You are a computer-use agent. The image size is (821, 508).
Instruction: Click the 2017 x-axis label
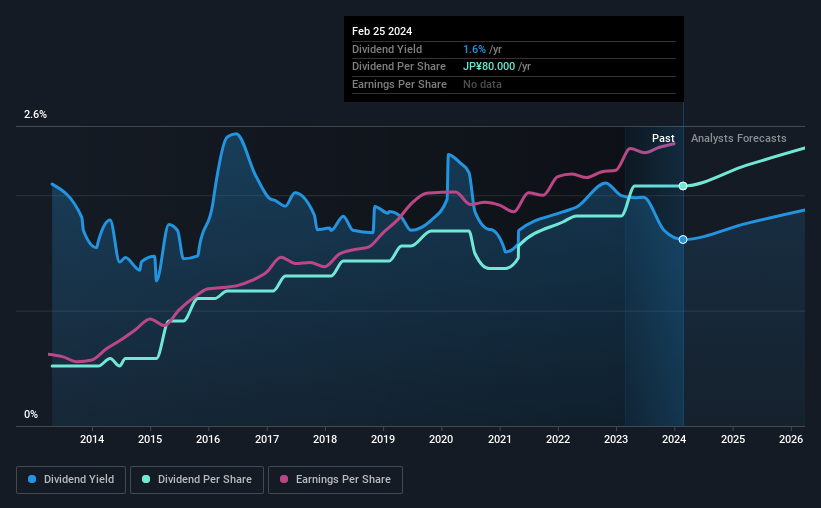tap(267, 439)
